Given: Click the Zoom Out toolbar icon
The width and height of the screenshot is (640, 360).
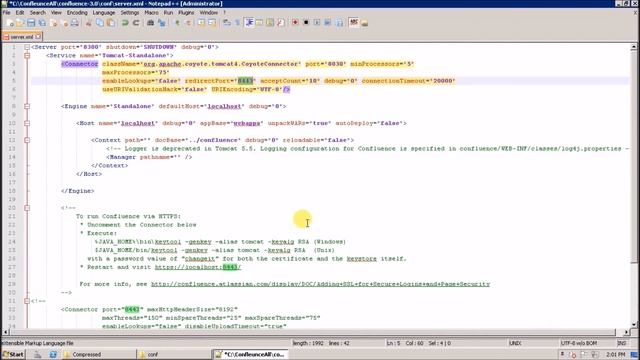Looking at the screenshot, I should coord(188,23).
